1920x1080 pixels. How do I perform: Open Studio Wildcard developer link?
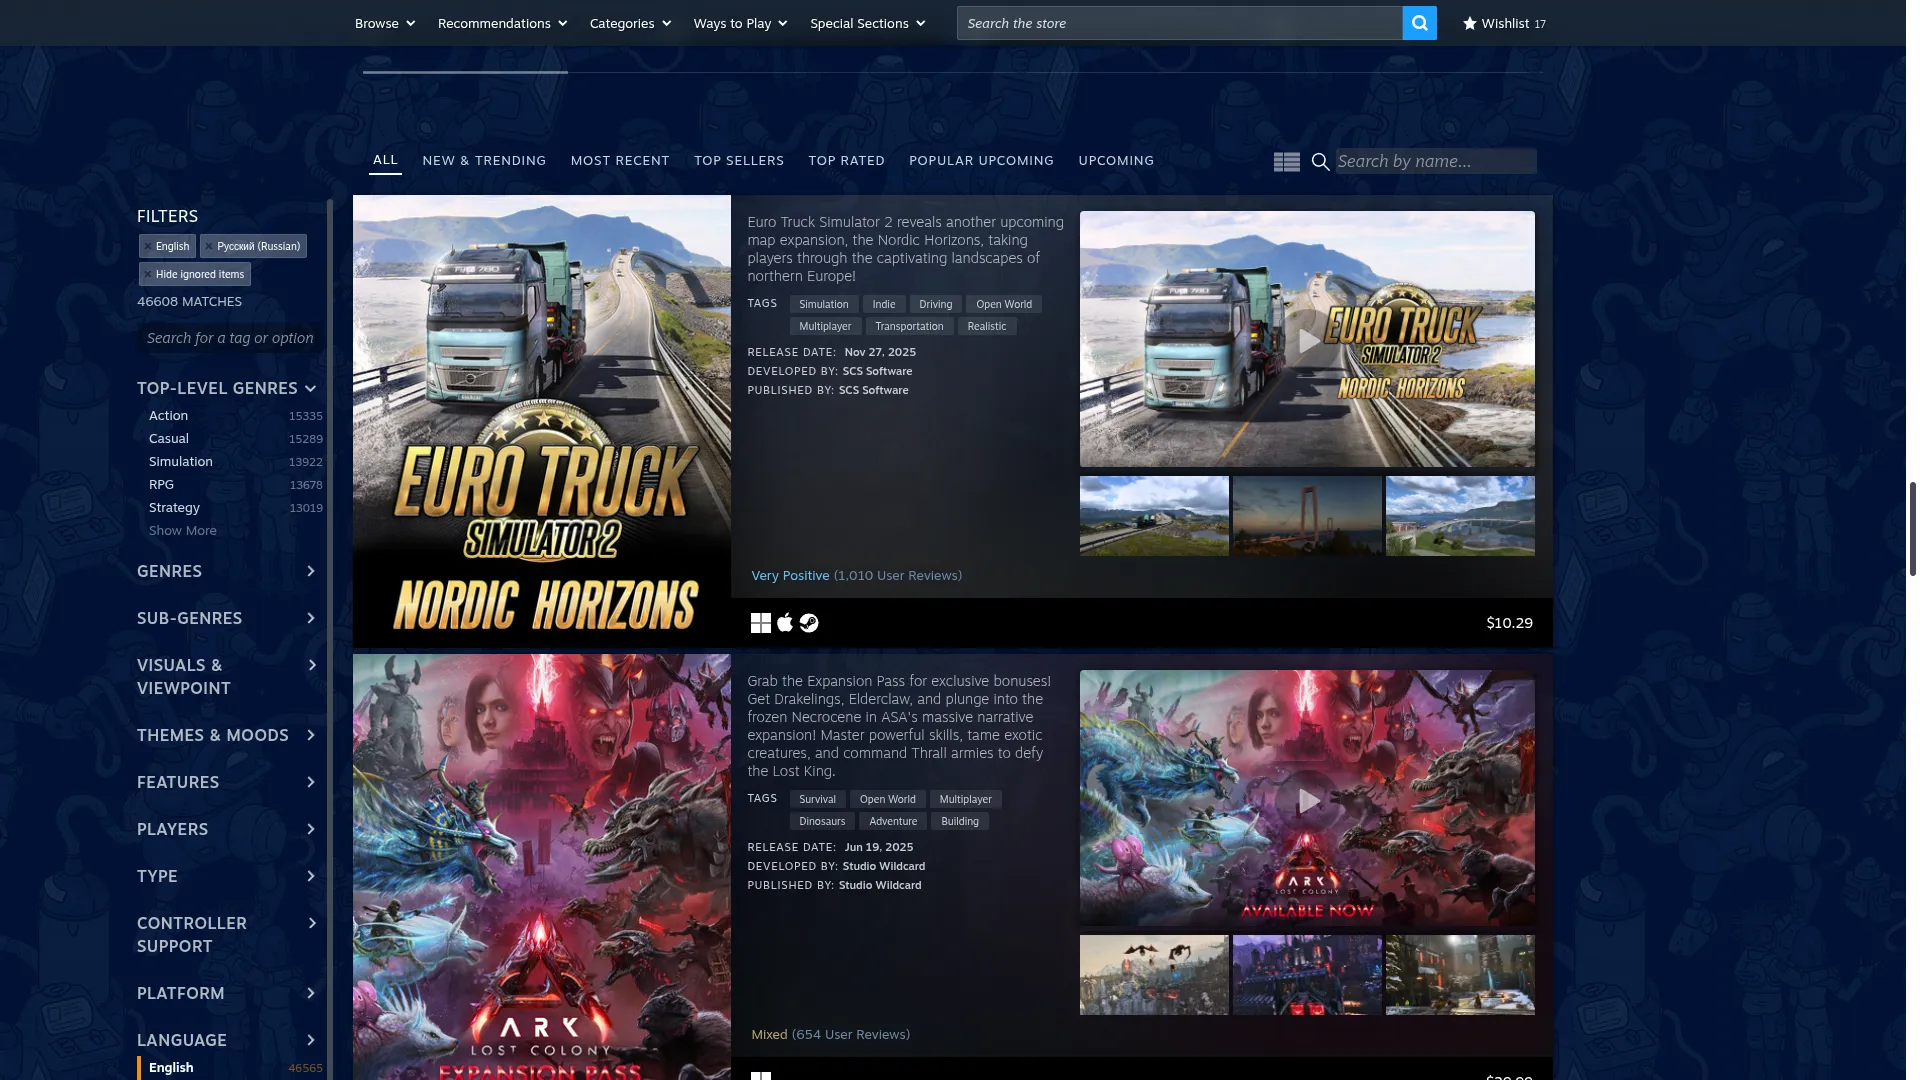click(883, 866)
